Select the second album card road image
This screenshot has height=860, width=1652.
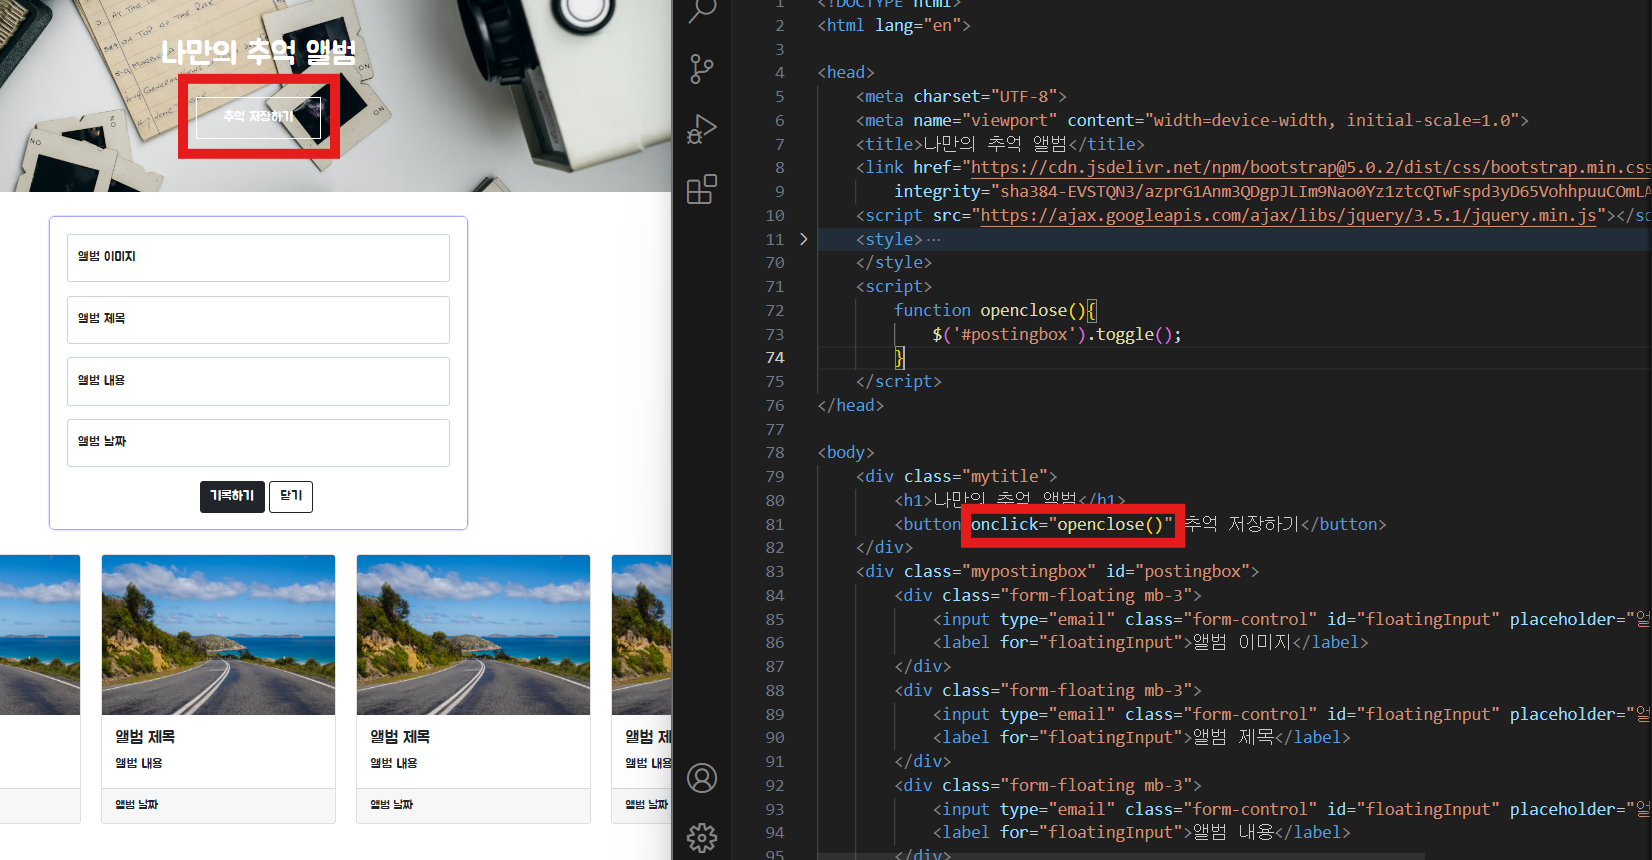coord(218,635)
